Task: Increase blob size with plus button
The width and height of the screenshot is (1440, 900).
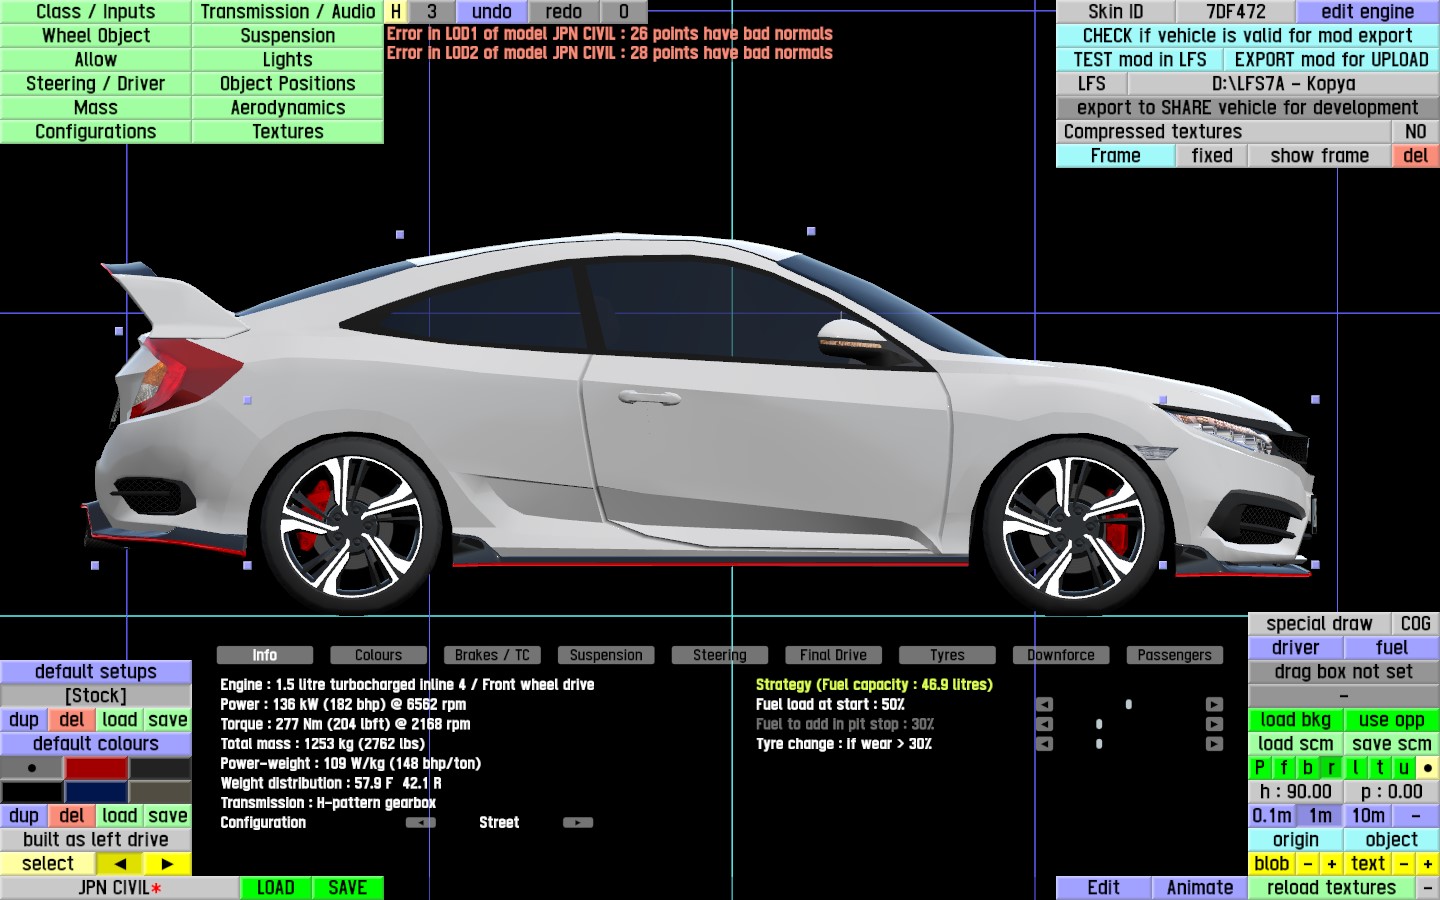Action: point(1332,864)
